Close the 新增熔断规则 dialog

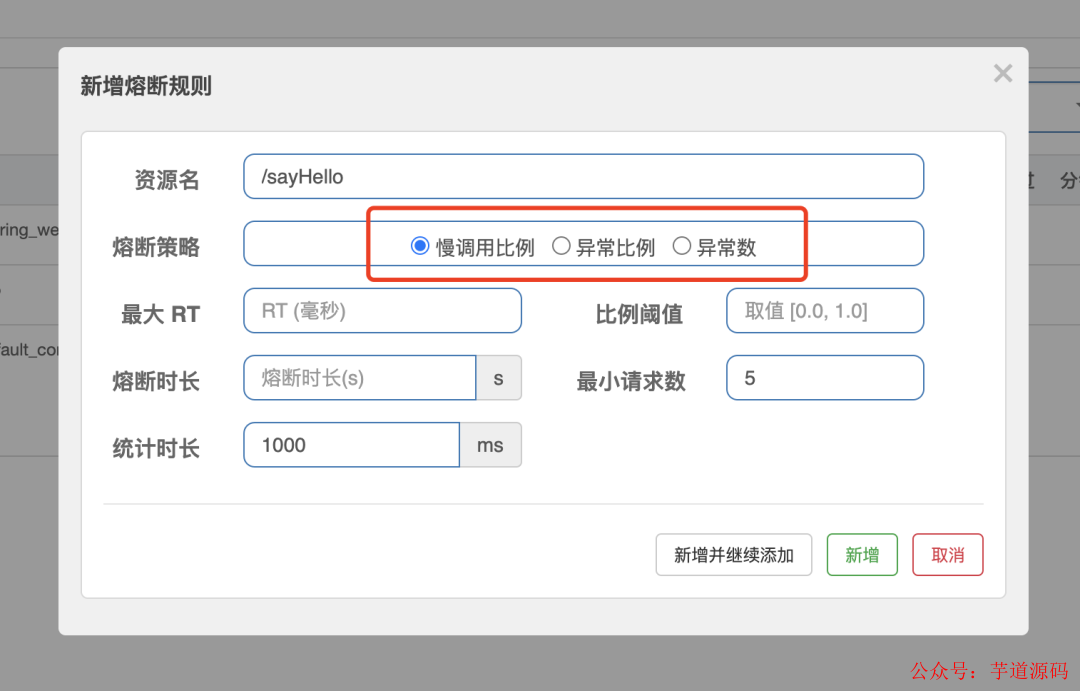[1003, 73]
